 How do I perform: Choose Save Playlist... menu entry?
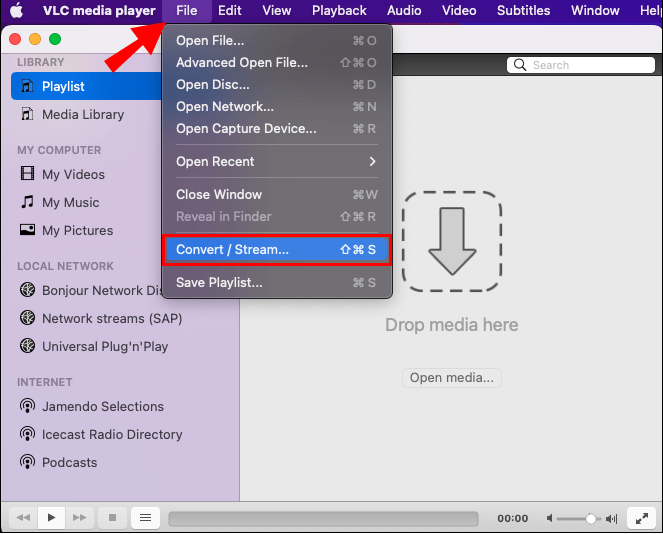click(277, 282)
